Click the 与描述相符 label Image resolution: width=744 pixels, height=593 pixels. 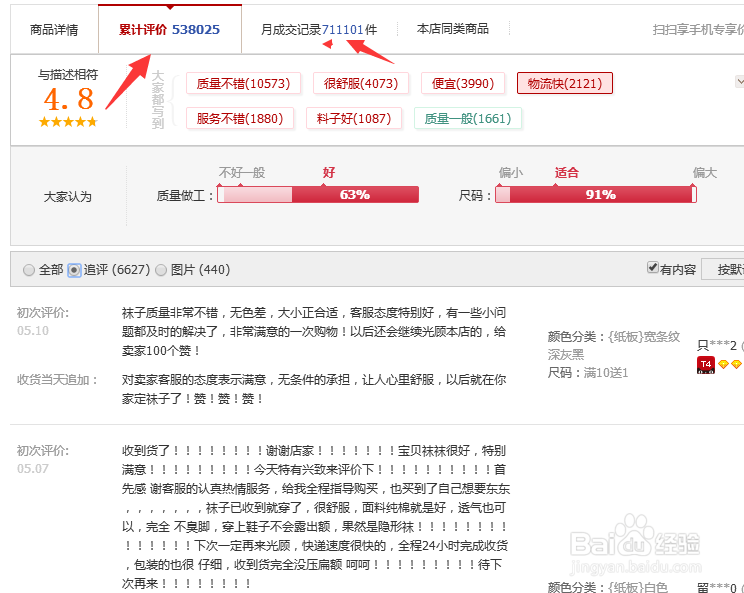point(68,74)
